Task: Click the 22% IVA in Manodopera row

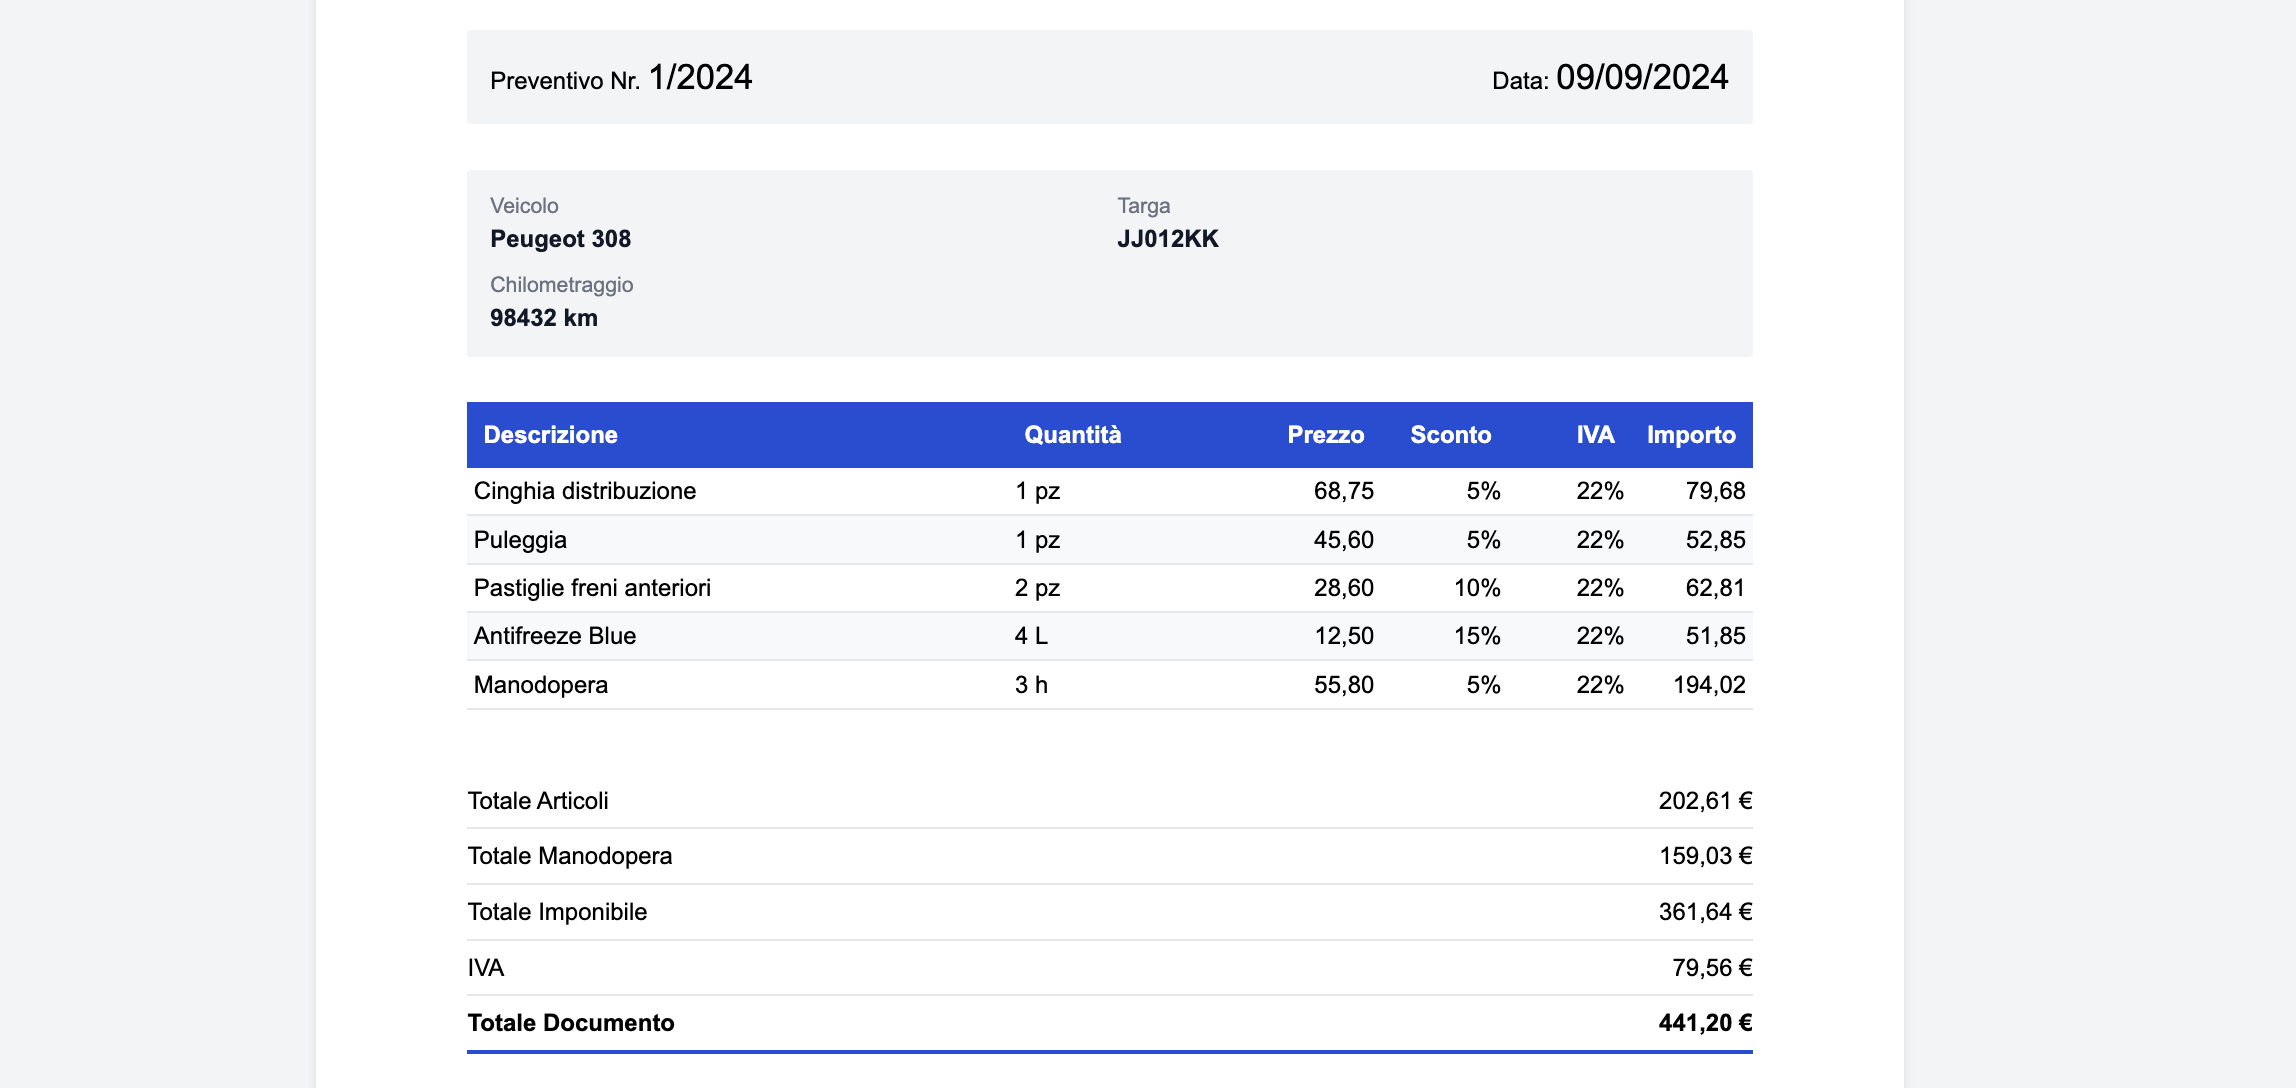Action: pyautogui.click(x=1600, y=685)
